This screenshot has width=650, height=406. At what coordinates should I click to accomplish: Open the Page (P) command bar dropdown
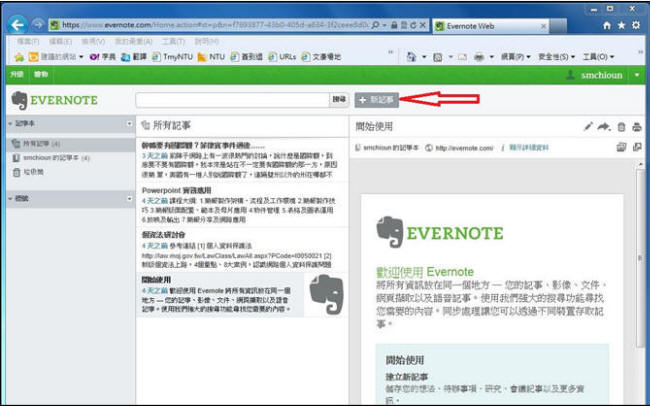516,57
